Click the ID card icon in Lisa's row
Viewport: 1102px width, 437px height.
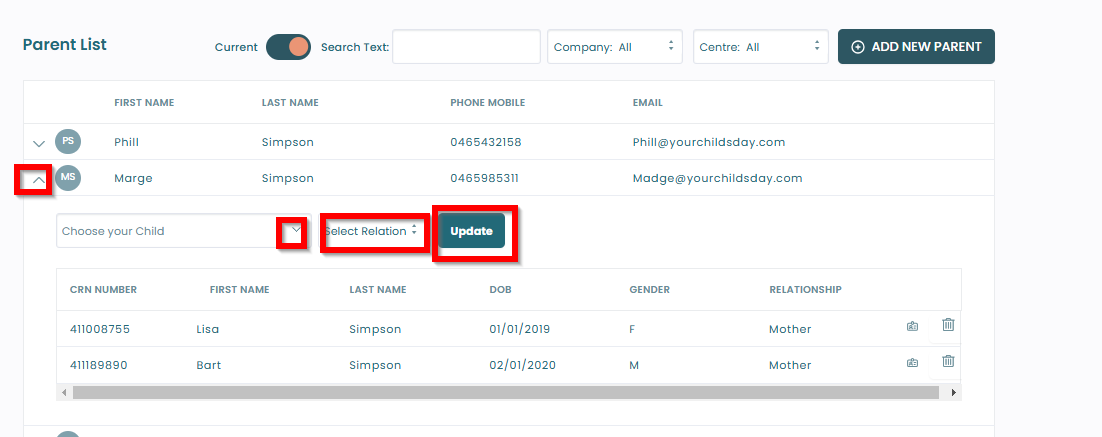coord(912,327)
